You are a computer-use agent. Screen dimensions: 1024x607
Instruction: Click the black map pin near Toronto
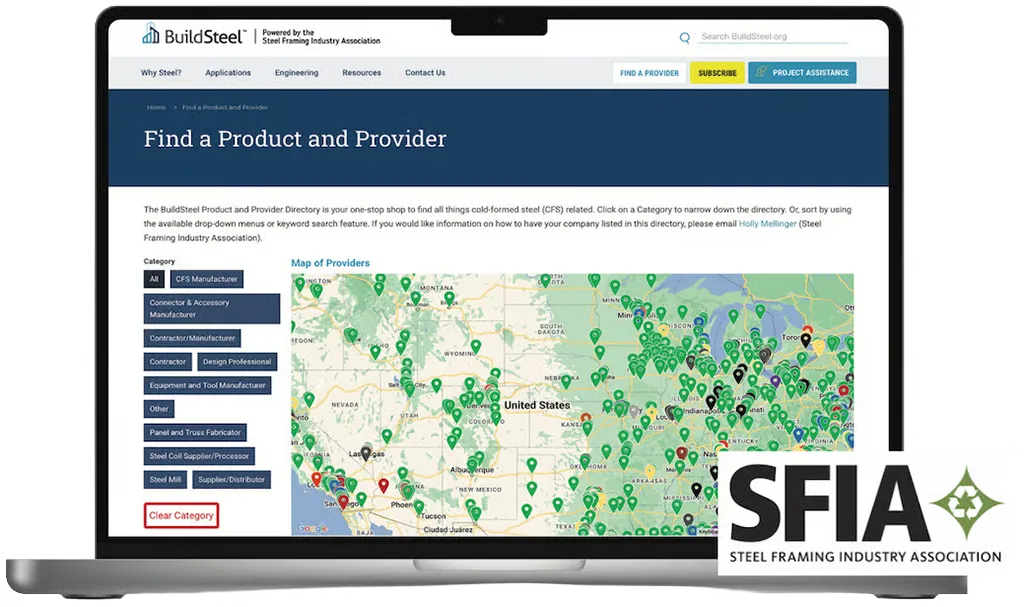pos(806,340)
